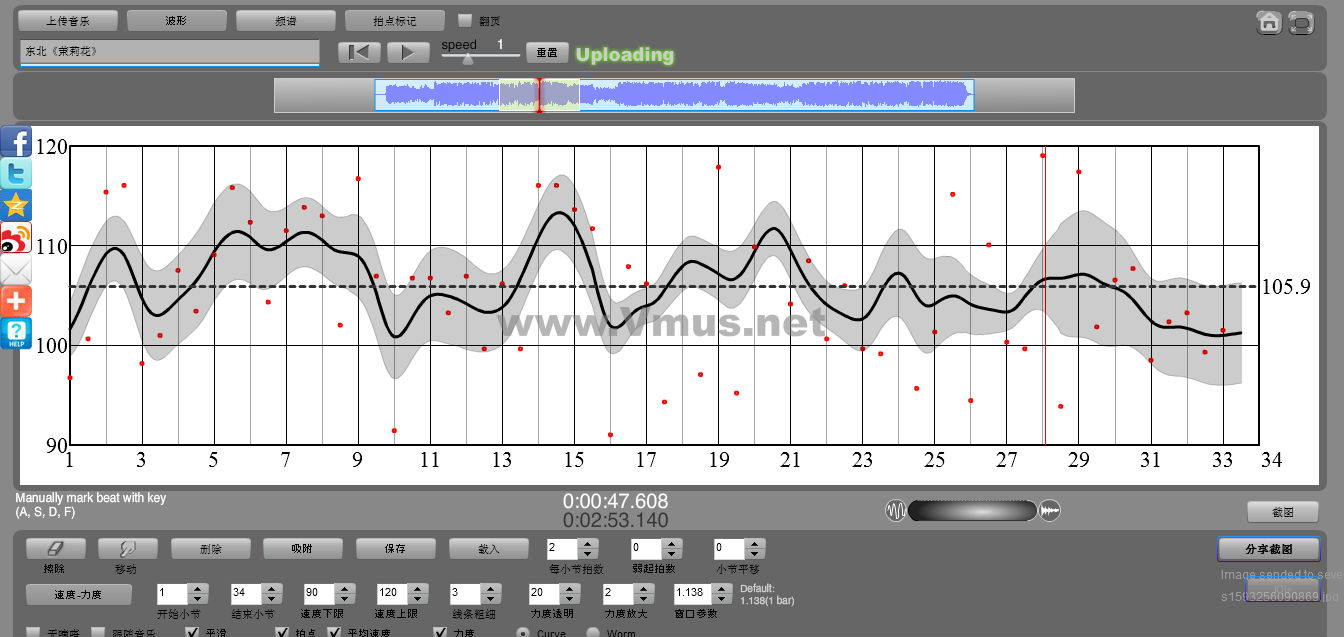Image resolution: width=1344 pixels, height=637 pixels.
Task: Increase the 每小节拍数 beats-per-bar stepper
Action: 588,543
